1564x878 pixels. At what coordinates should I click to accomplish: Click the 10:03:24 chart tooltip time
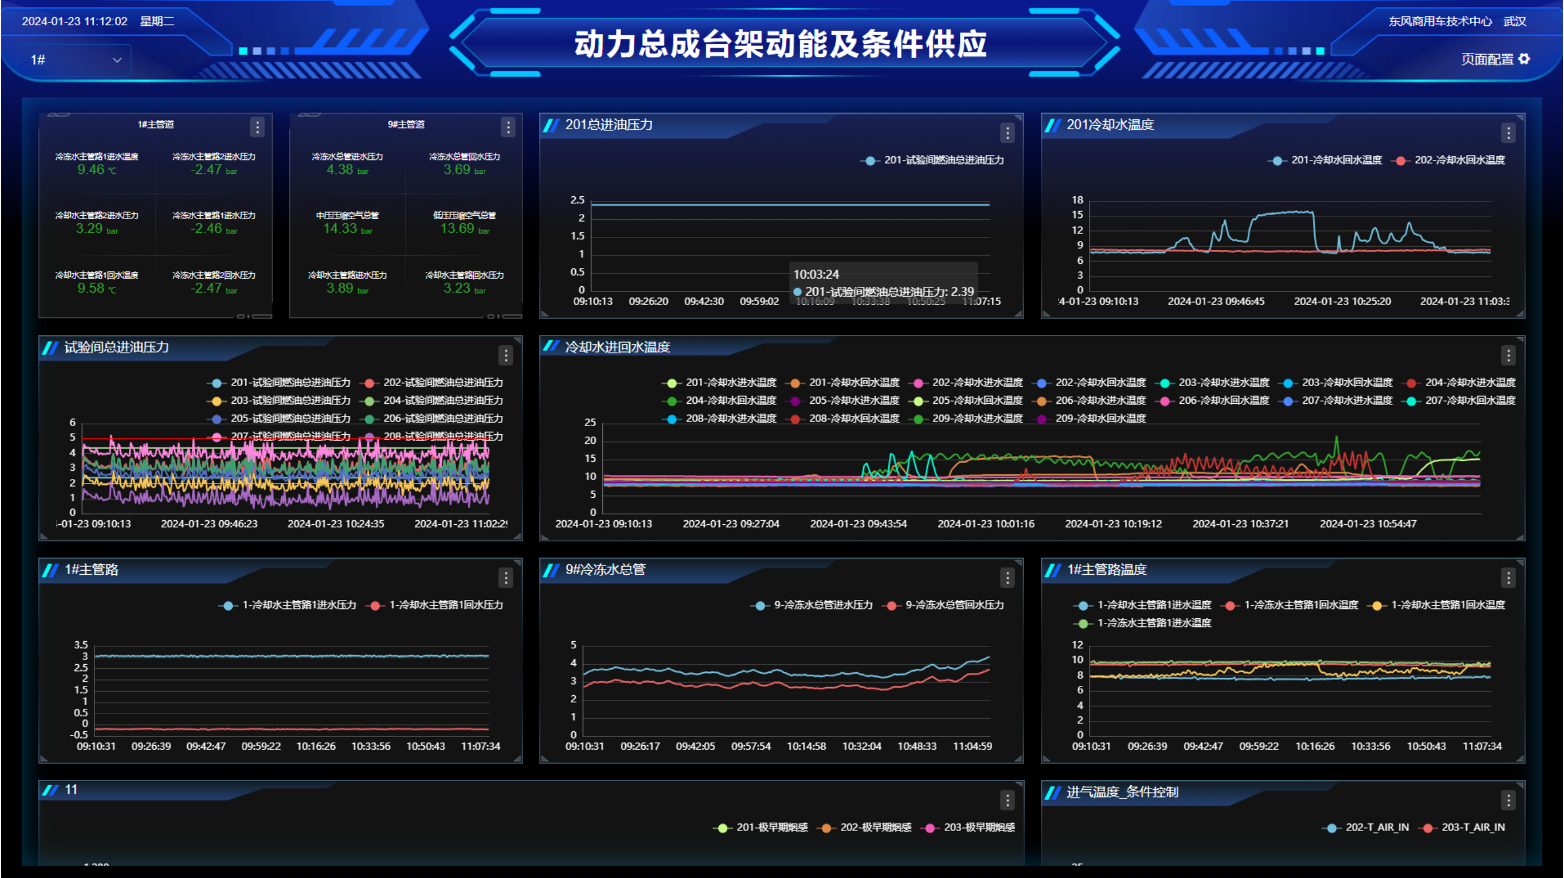[x=816, y=274]
